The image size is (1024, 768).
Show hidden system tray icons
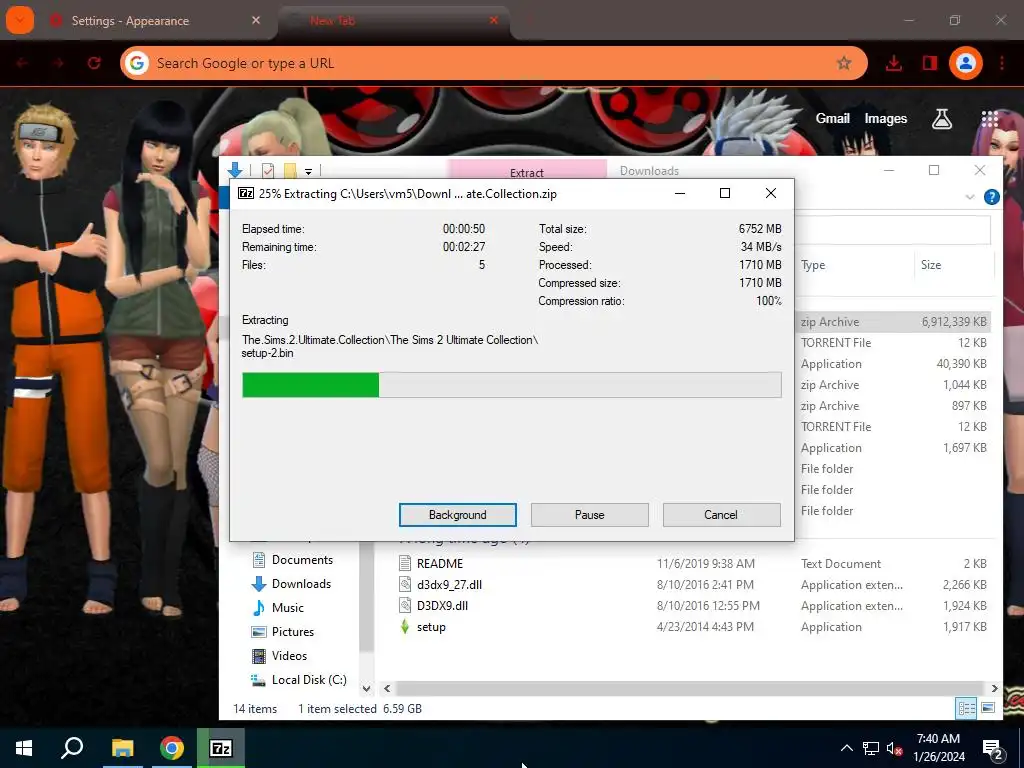click(x=846, y=748)
